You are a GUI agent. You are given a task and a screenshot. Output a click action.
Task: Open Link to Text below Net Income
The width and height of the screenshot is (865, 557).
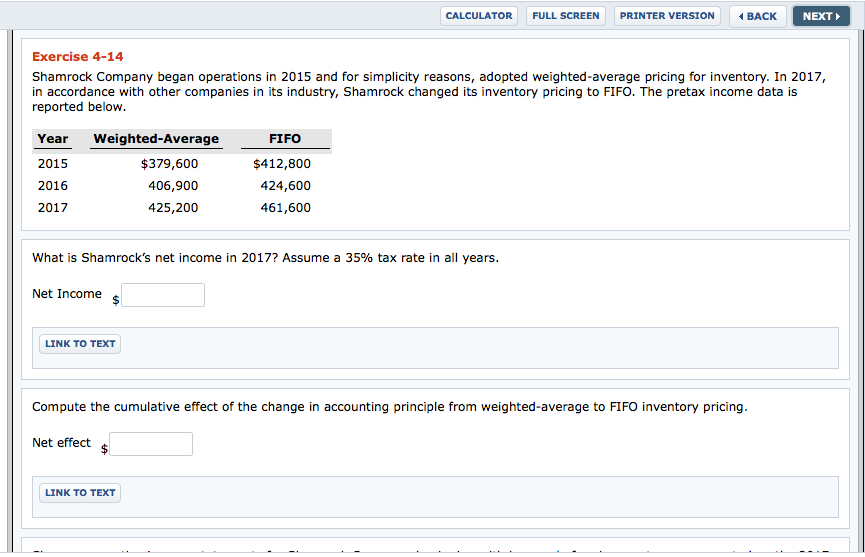tap(80, 344)
